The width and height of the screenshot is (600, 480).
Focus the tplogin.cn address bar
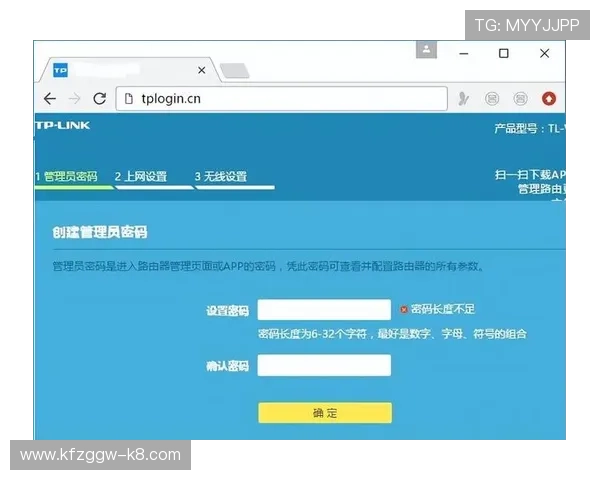point(282,99)
